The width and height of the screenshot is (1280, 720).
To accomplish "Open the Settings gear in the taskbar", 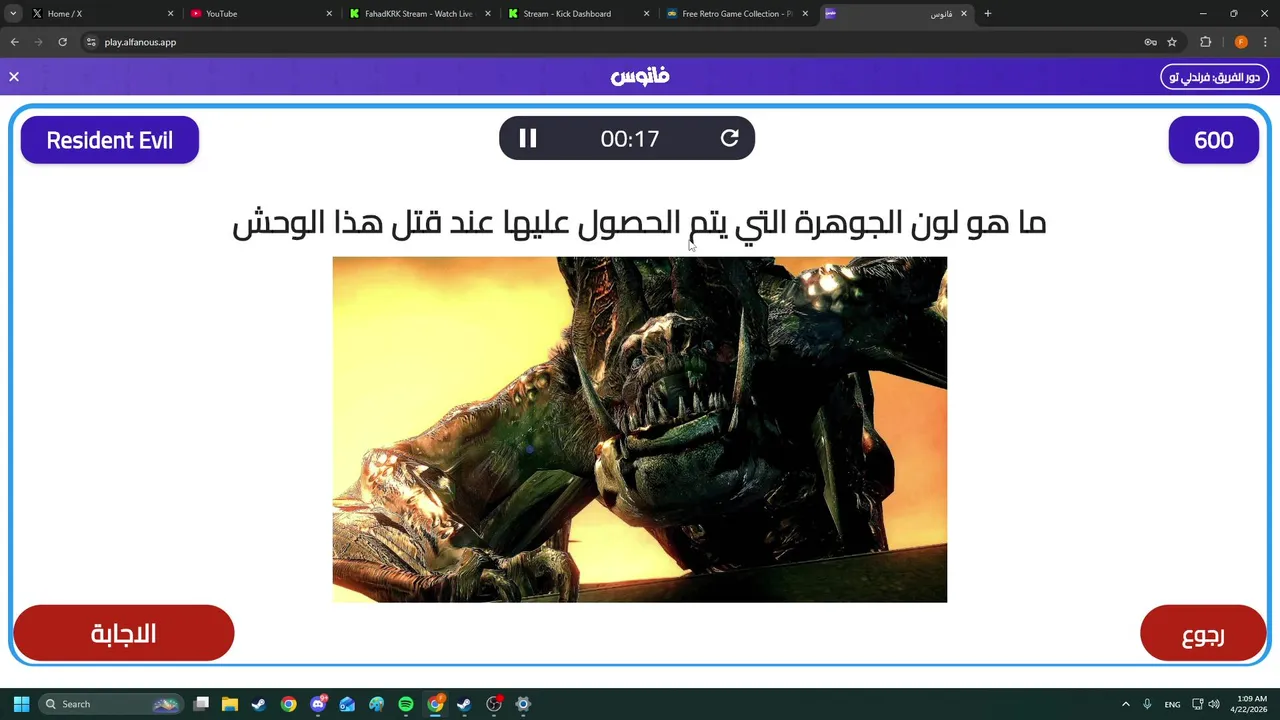I will (x=523, y=704).
